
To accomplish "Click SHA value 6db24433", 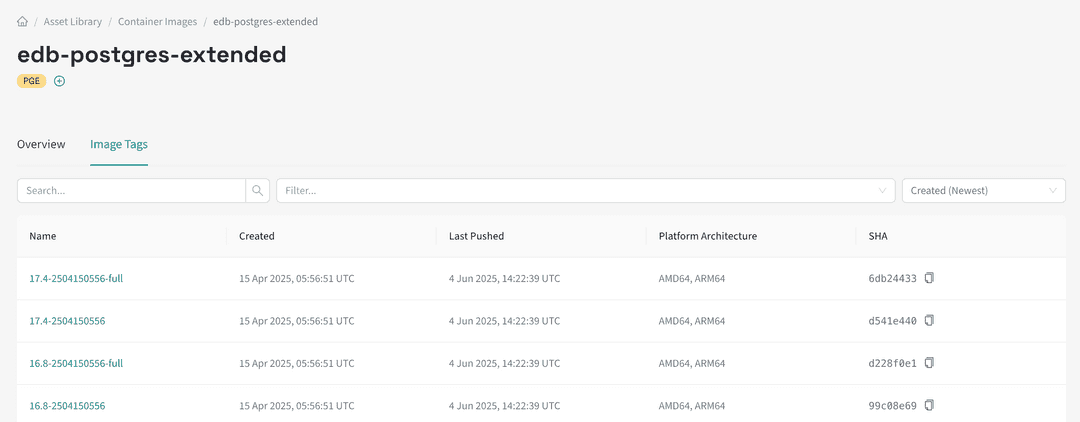I will pyautogui.click(x=893, y=279).
